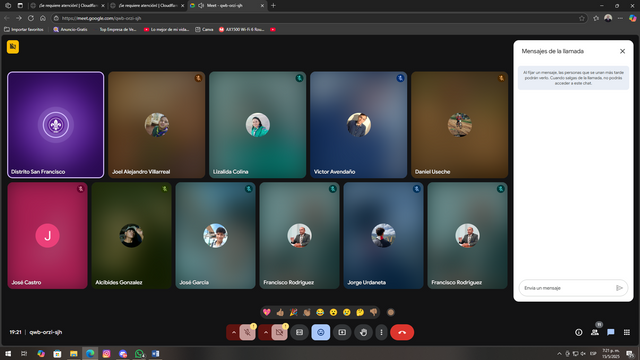Send the thinking face reaction
This screenshot has height=360, width=640.
pos(360,312)
